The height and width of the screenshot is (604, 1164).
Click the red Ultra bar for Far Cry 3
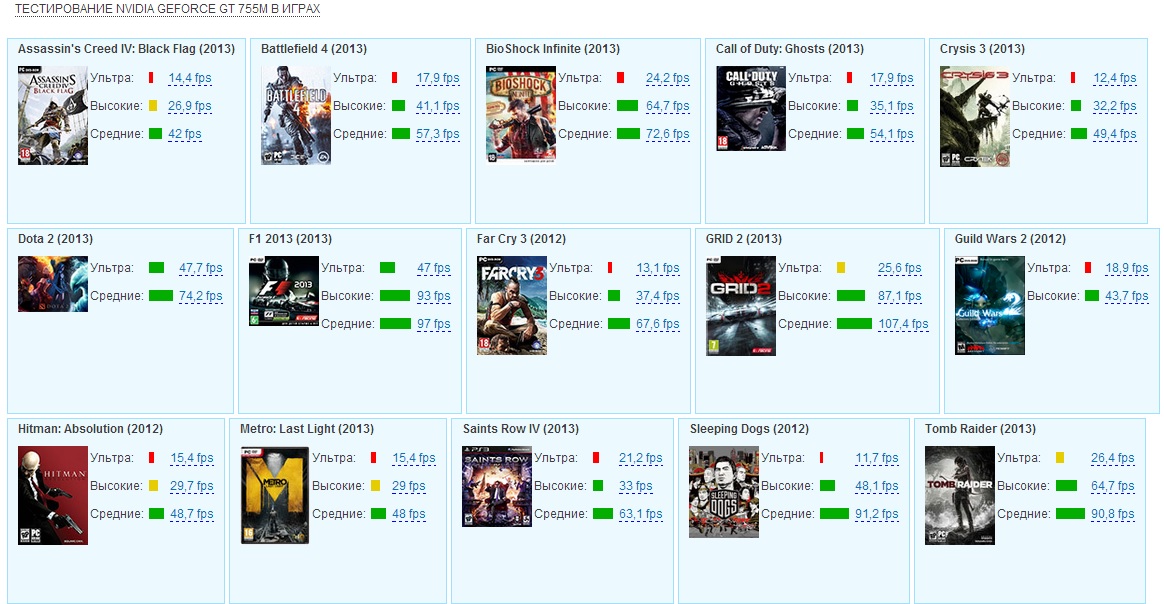(610, 268)
